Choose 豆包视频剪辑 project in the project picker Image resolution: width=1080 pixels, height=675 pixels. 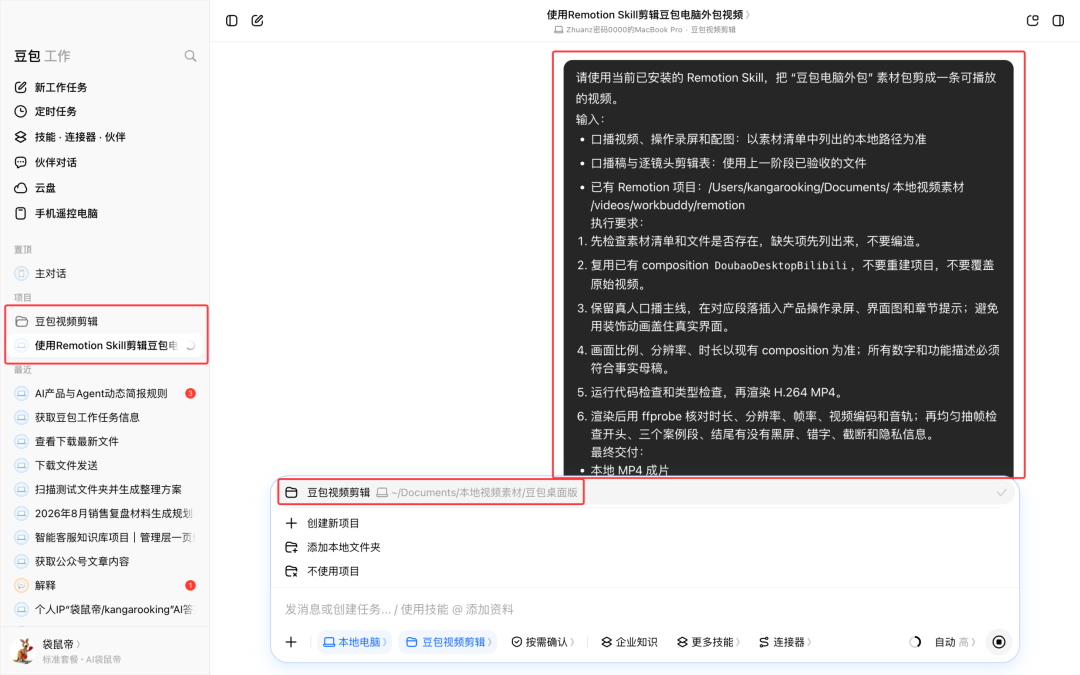[645, 492]
